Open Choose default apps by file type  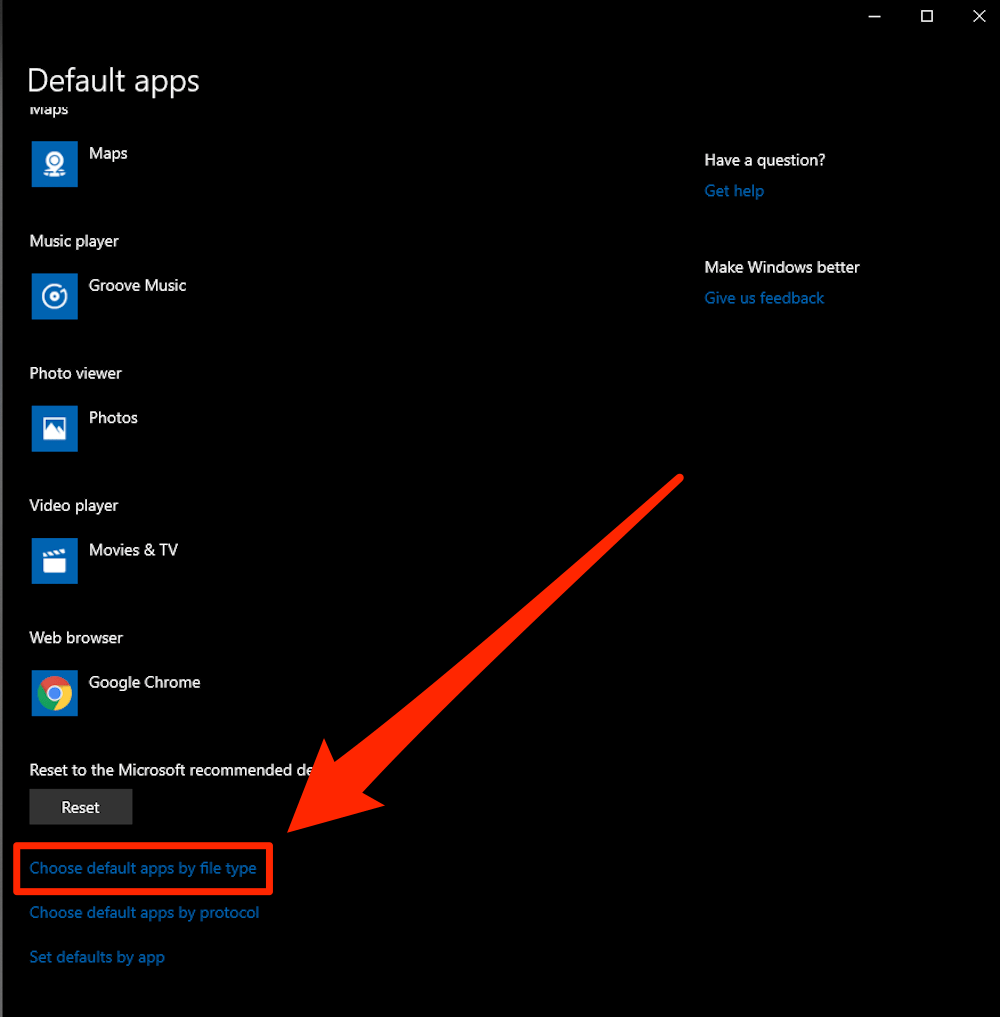(x=143, y=868)
